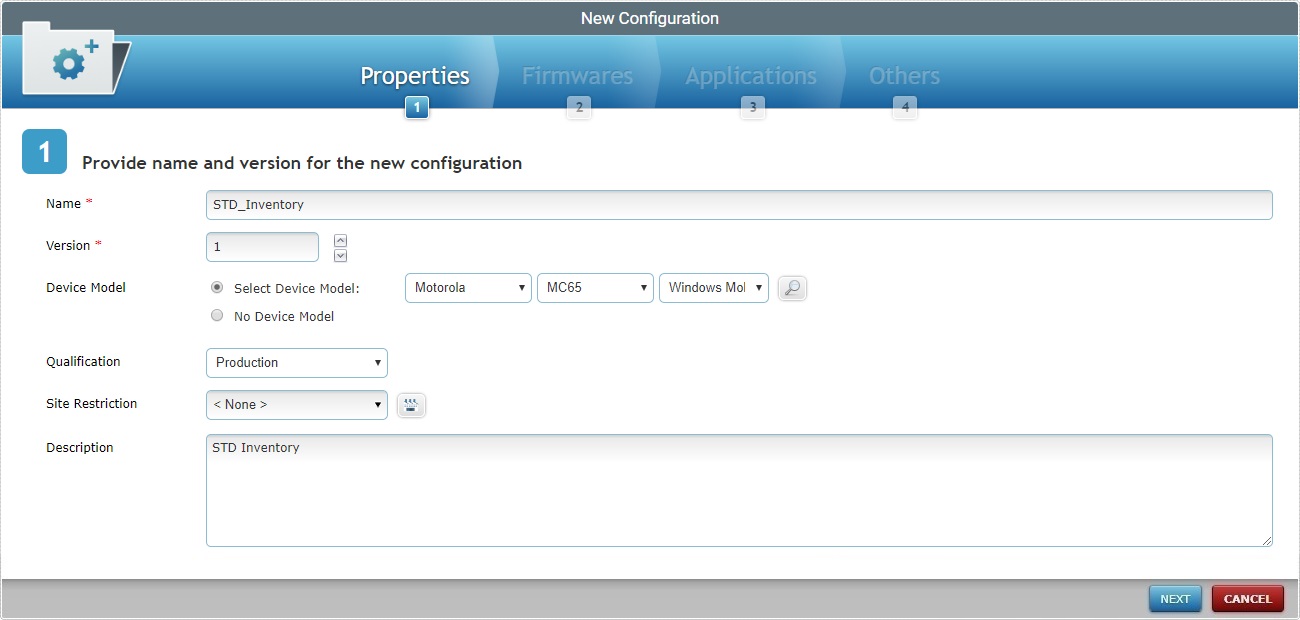
Task: Open the site selection icon beside Site Restriction
Action: [x=411, y=404]
